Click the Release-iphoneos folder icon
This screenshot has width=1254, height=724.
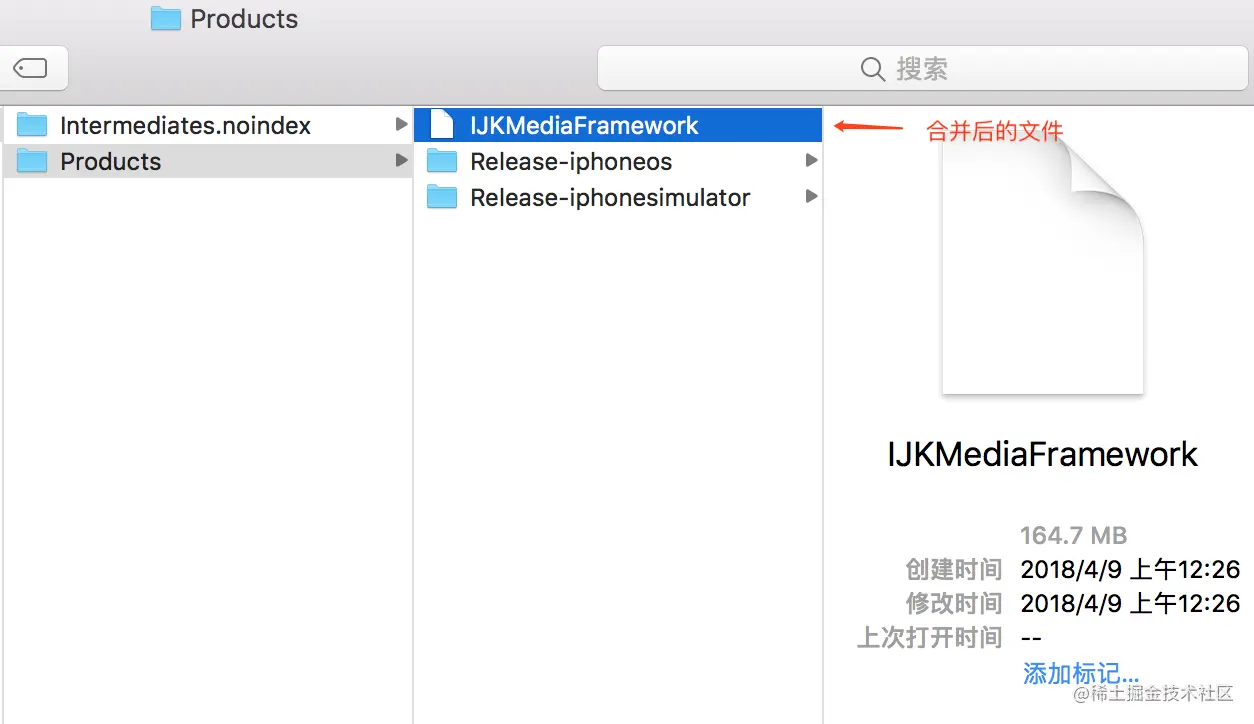pos(441,161)
